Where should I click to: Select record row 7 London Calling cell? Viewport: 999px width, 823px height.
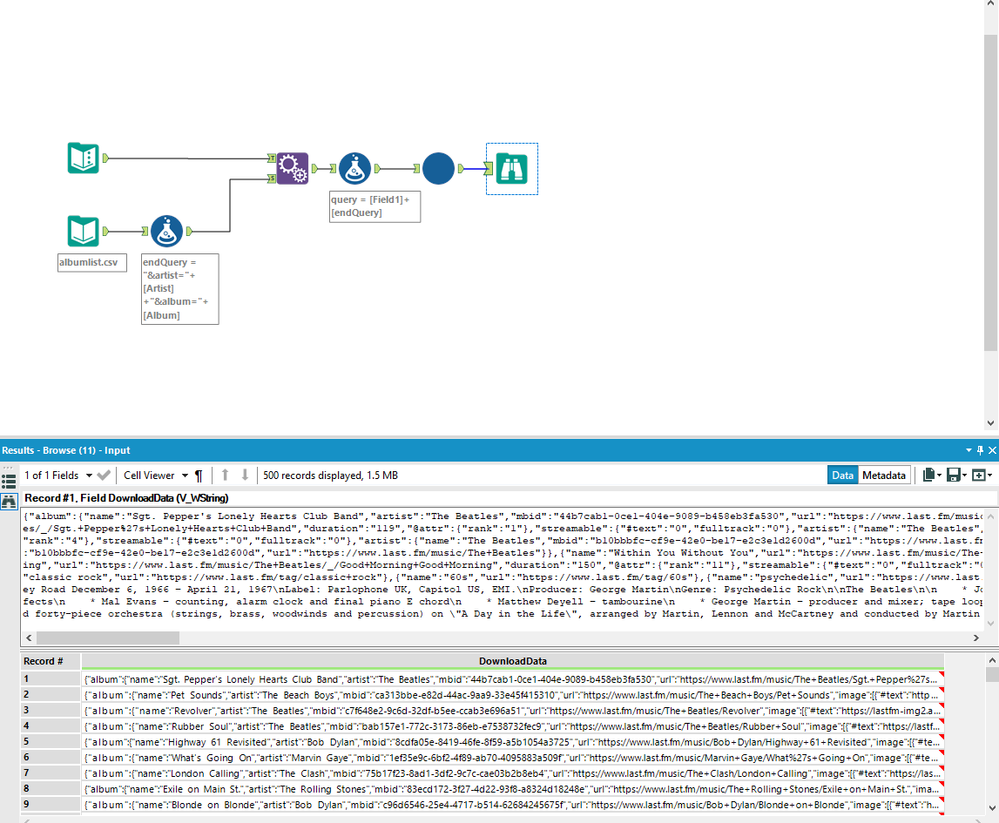point(512,773)
